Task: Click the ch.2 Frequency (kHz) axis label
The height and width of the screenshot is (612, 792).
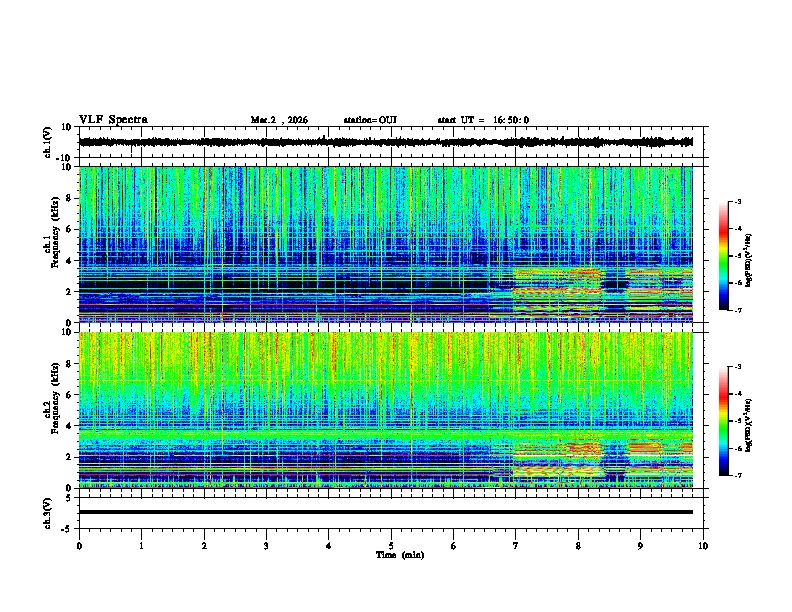Action: pos(55,398)
